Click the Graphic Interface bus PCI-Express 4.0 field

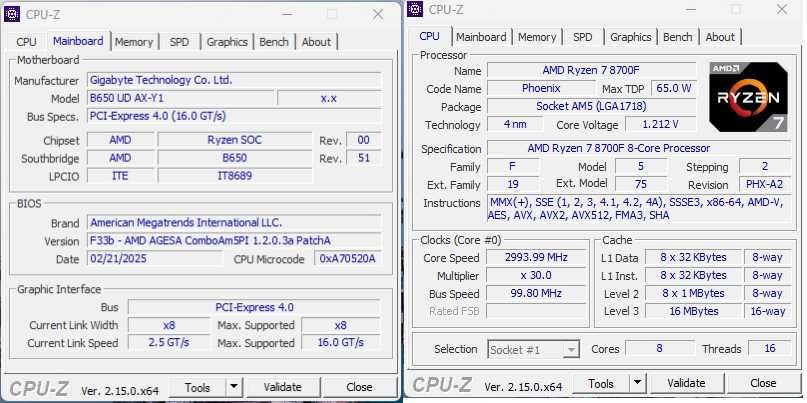coord(254,307)
